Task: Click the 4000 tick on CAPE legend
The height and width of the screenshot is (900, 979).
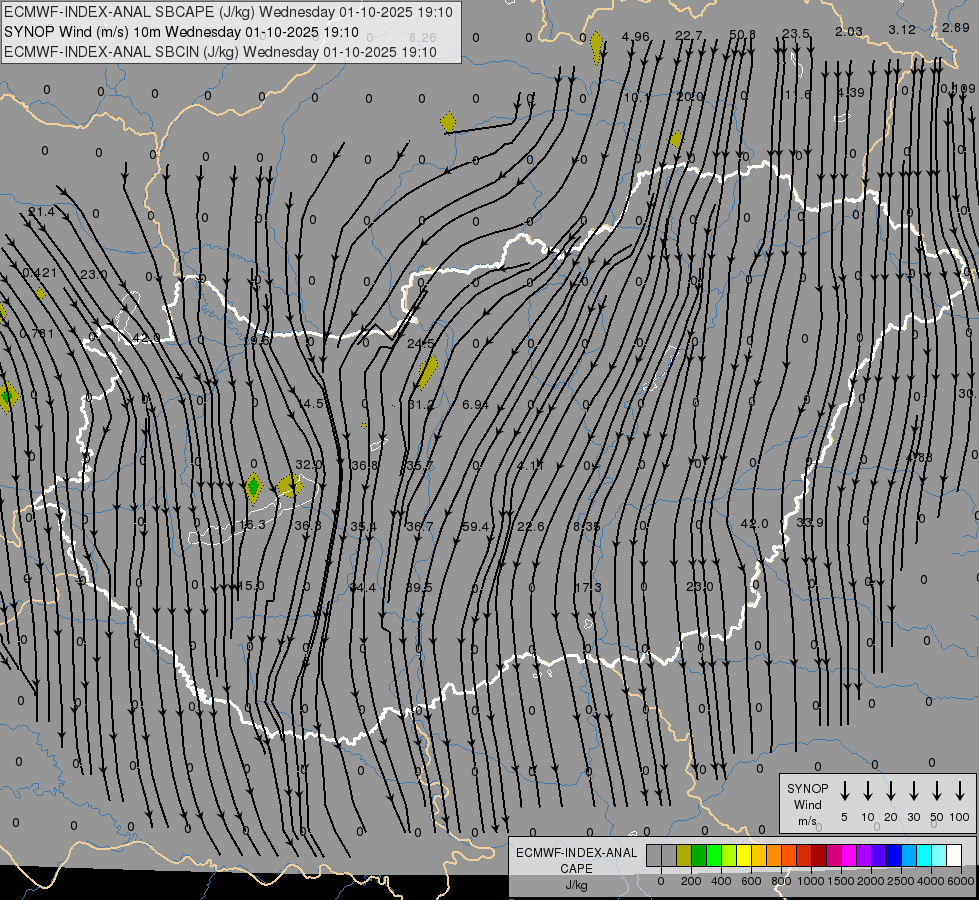Action: click(x=930, y=881)
